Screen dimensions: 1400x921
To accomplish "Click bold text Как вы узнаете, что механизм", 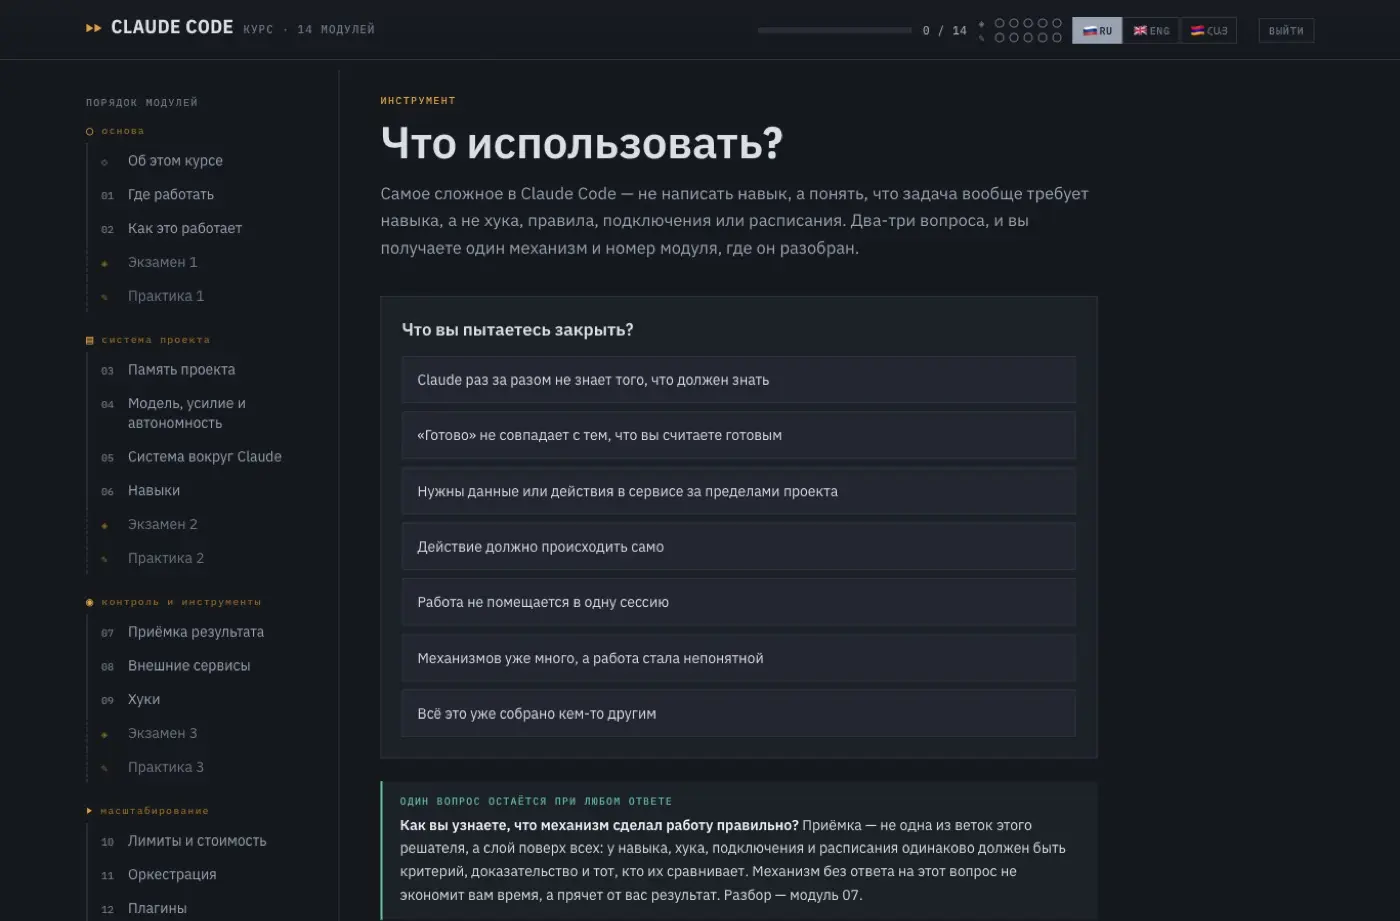I will click(599, 825).
